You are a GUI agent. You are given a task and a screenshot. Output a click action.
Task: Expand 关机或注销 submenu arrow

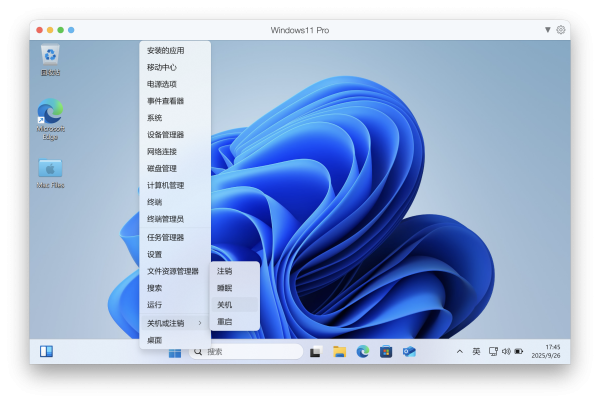pyautogui.click(x=200, y=322)
